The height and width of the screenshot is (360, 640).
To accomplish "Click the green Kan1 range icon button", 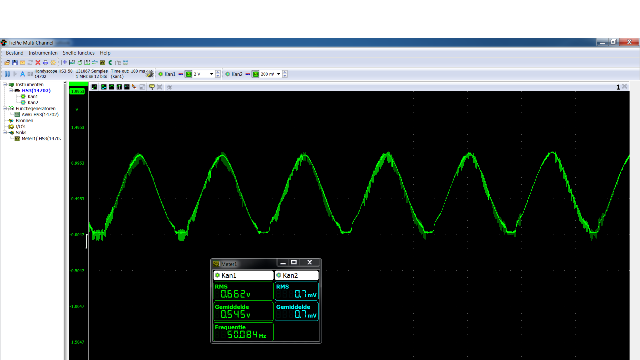I will (x=189, y=74).
